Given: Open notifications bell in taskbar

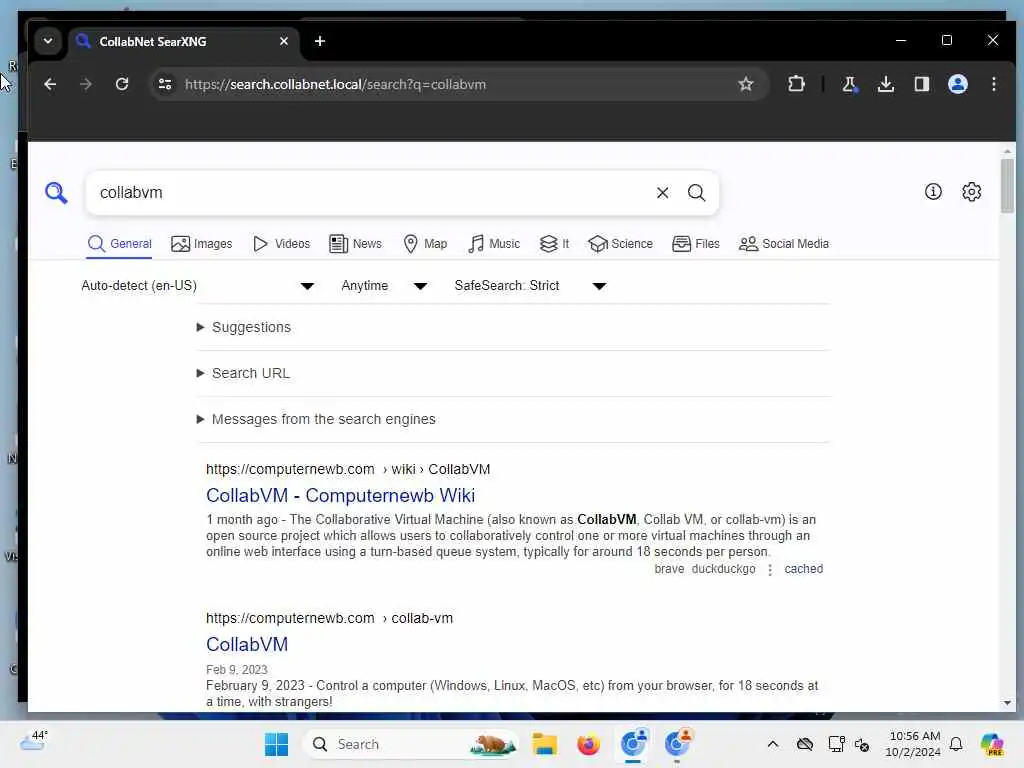Looking at the screenshot, I should click(956, 744).
